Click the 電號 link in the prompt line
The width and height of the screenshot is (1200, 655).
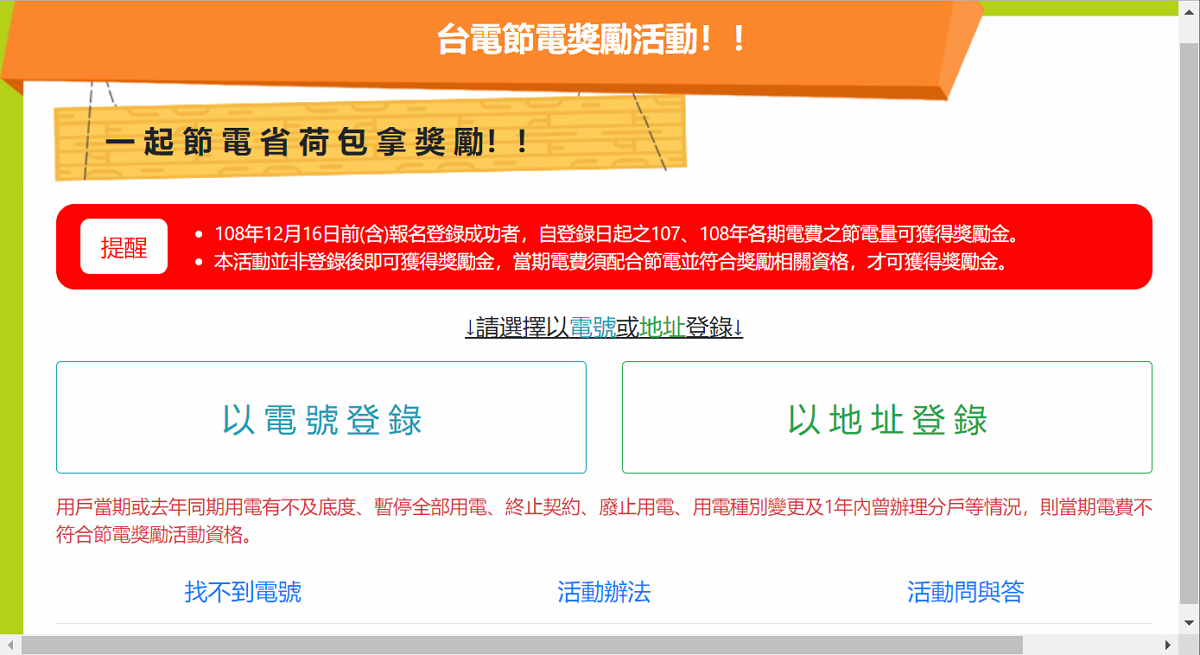[x=593, y=327]
